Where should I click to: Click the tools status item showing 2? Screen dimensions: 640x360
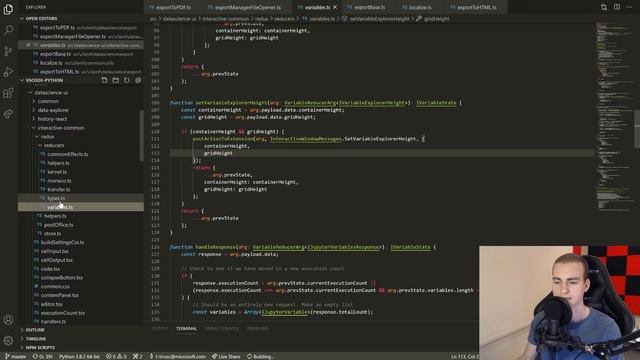138,356
